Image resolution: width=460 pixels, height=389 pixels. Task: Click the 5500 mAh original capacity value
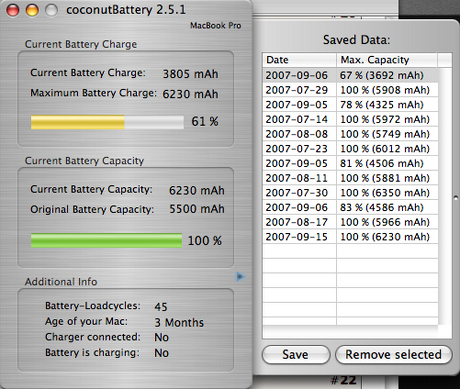coord(197,209)
